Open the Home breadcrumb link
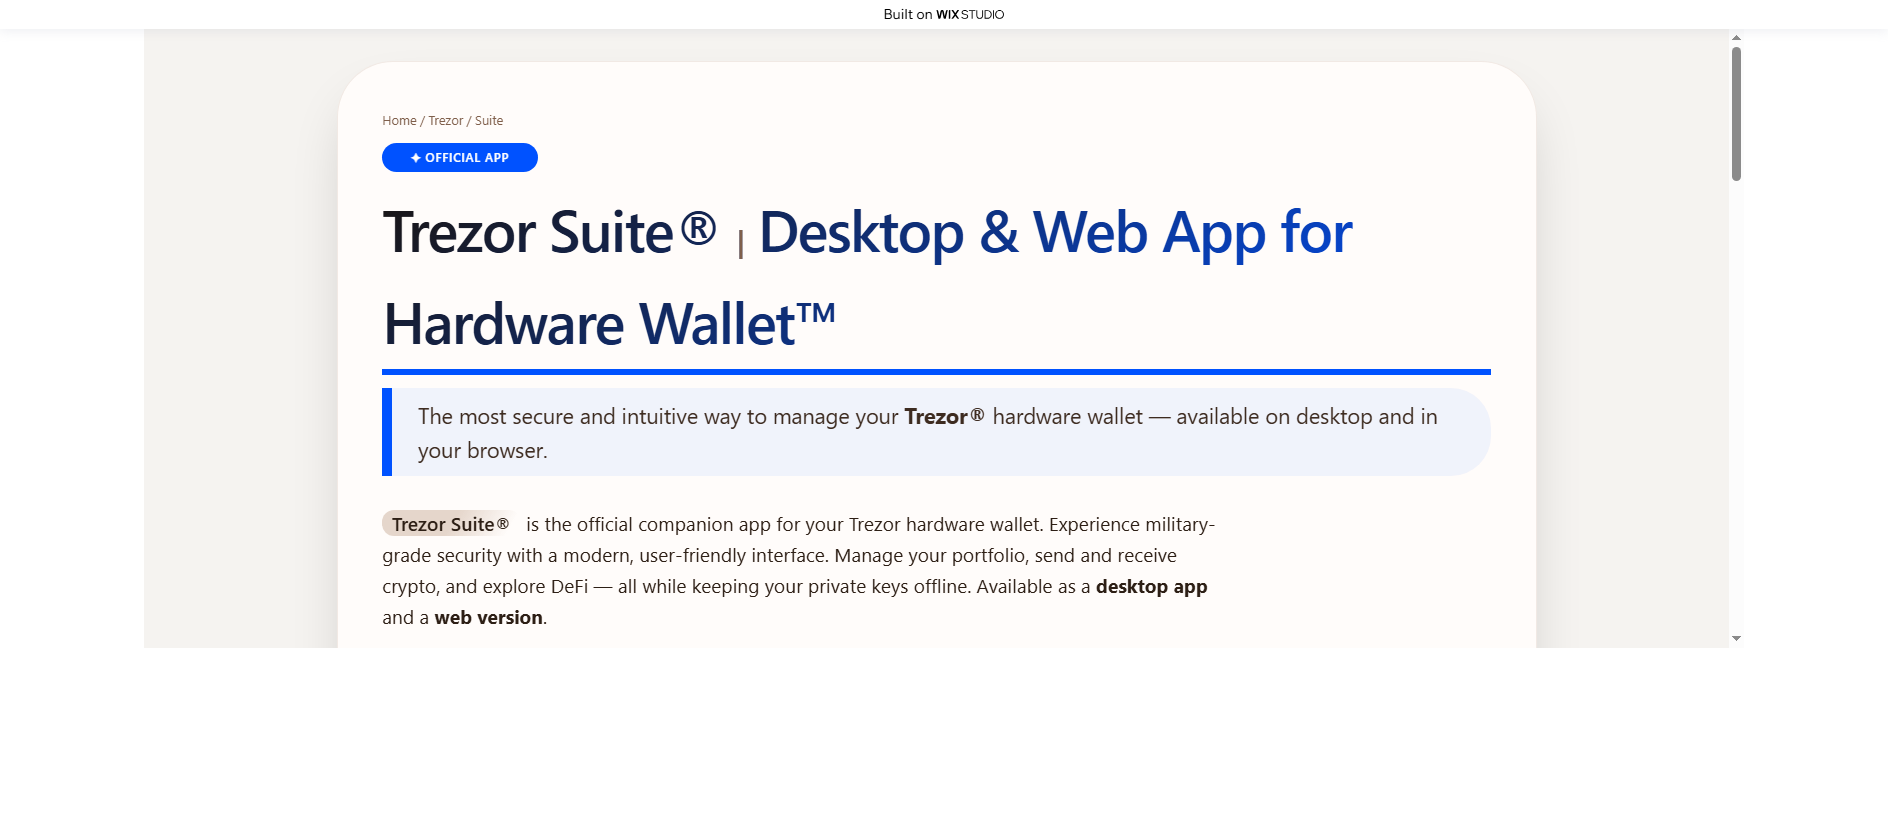The width and height of the screenshot is (1888, 818). [x=399, y=121]
